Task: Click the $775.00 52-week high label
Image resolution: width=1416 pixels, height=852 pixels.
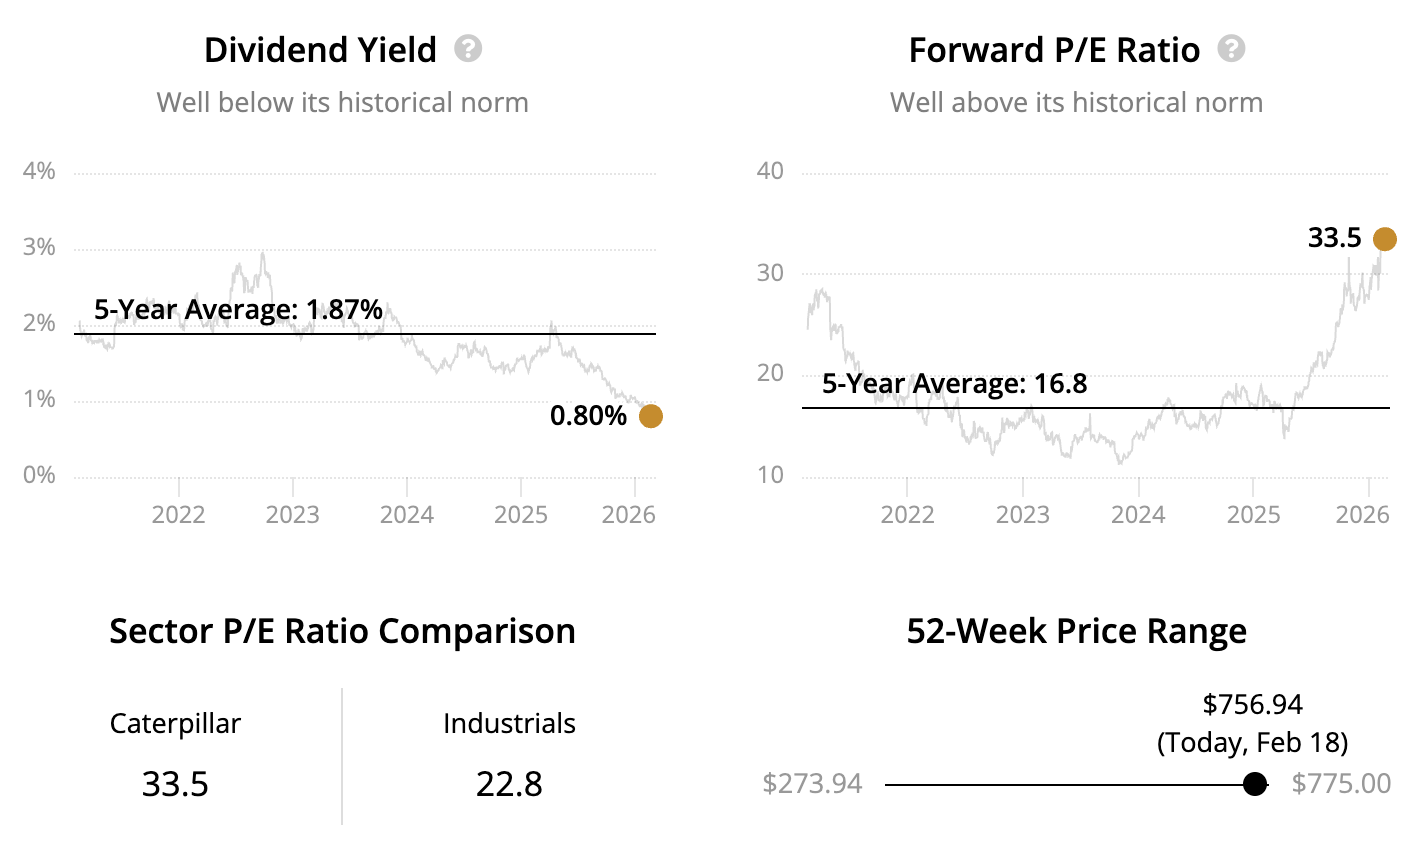Action: coord(1341,783)
